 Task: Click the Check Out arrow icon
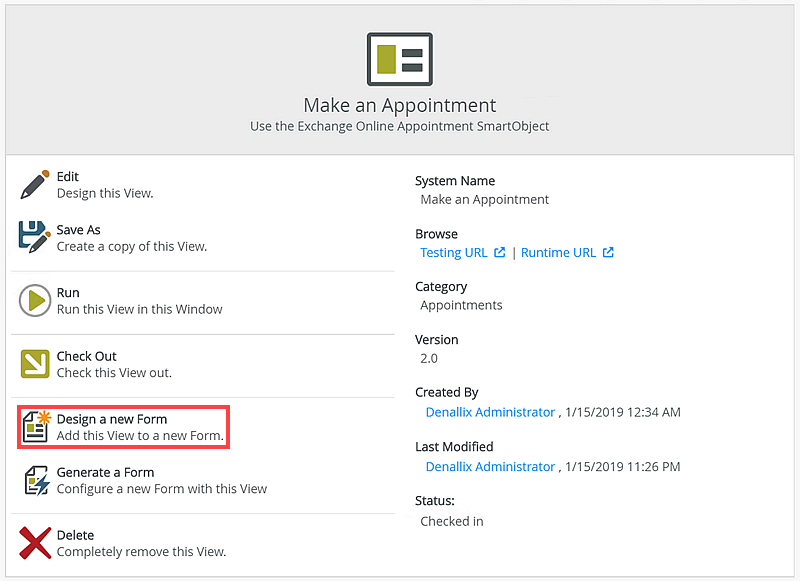click(x=35, y=364)
